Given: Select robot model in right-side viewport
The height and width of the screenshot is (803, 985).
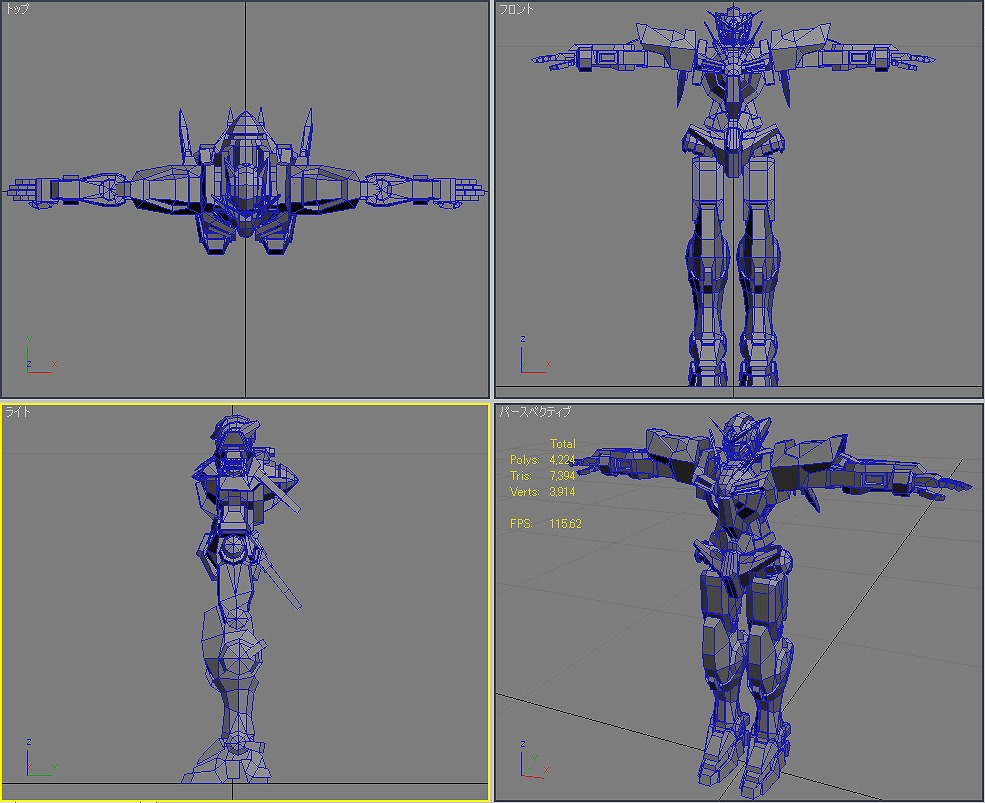Looking at the screenshot, I should [242, 599].
